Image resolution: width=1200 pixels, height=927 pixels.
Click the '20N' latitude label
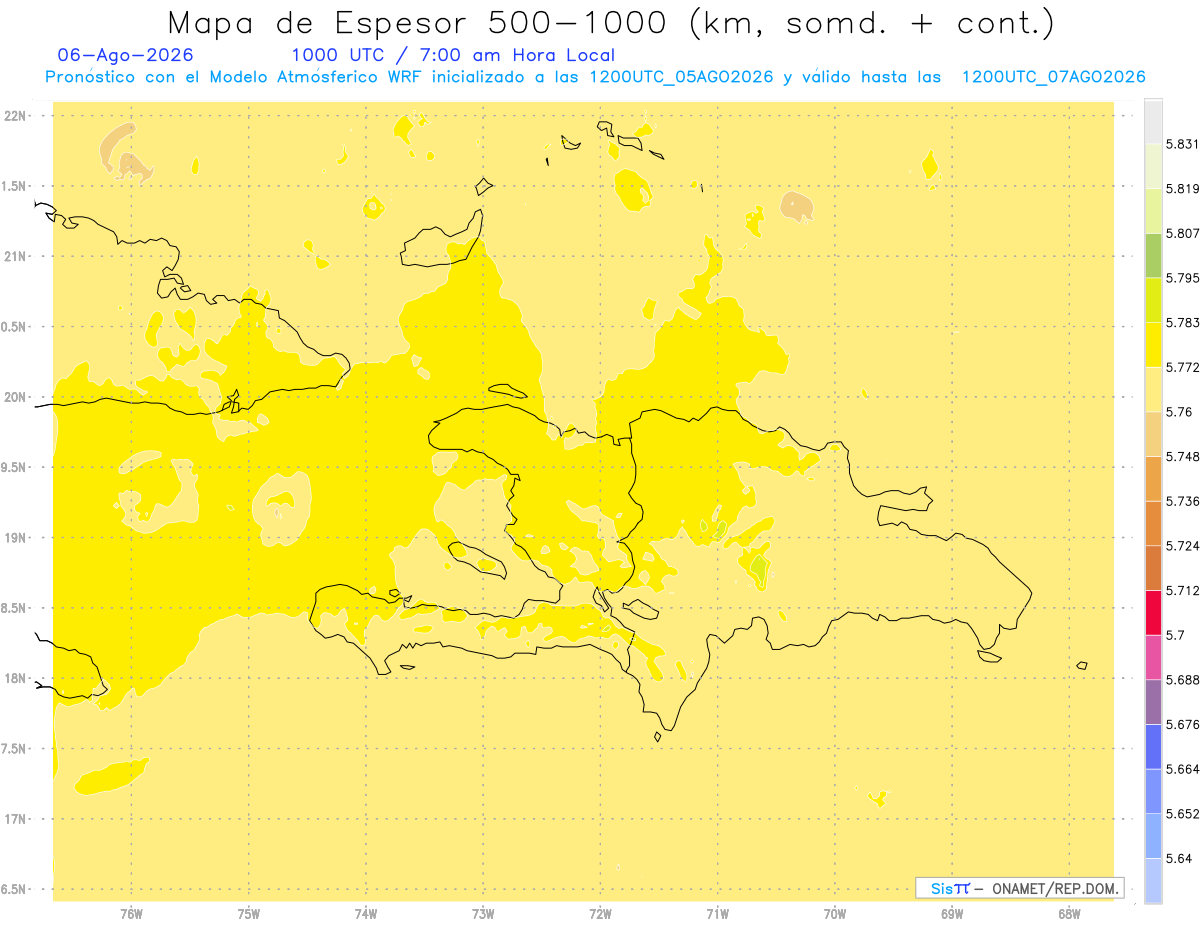16,397
